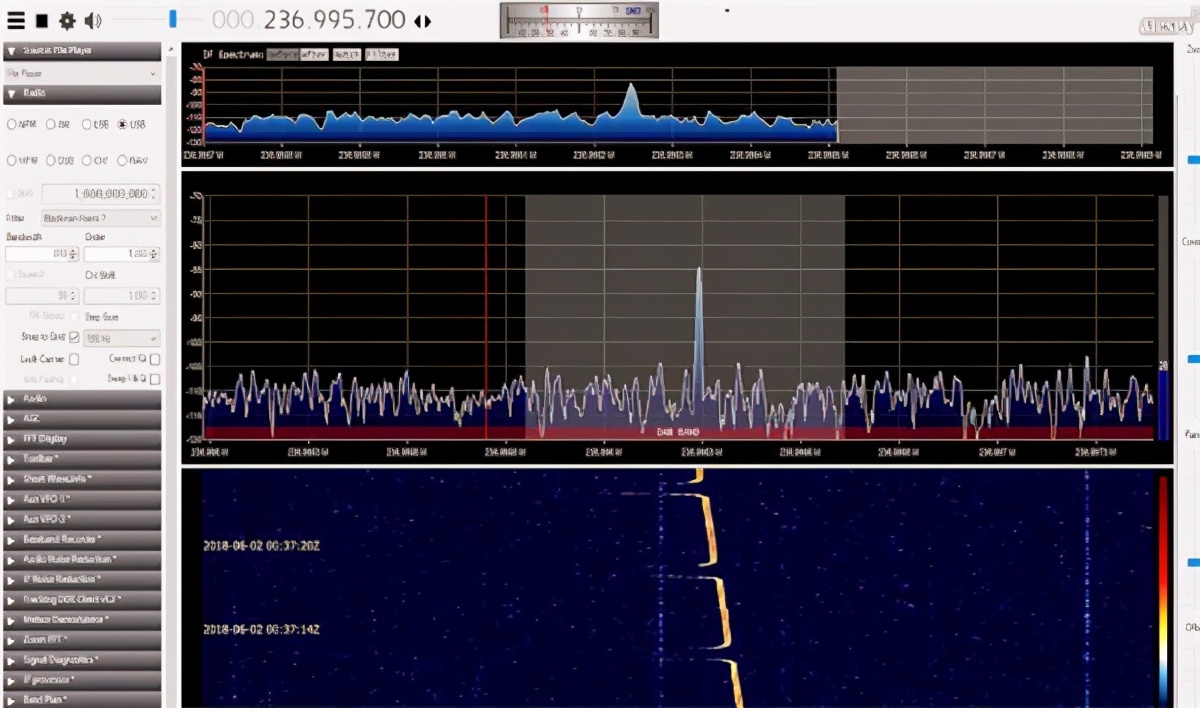Expand the Short Wave Info panel

pos(82,479)
